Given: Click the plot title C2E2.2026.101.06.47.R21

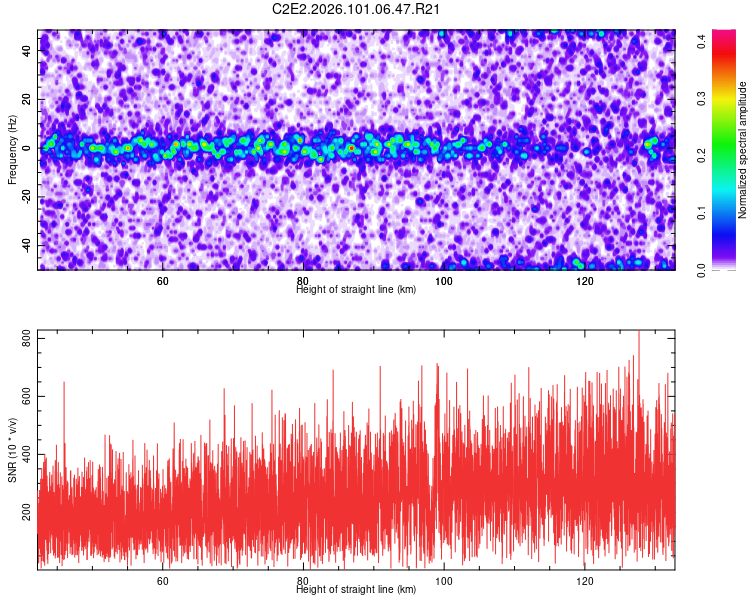Looking at the screenshot, I should point(357,9).
